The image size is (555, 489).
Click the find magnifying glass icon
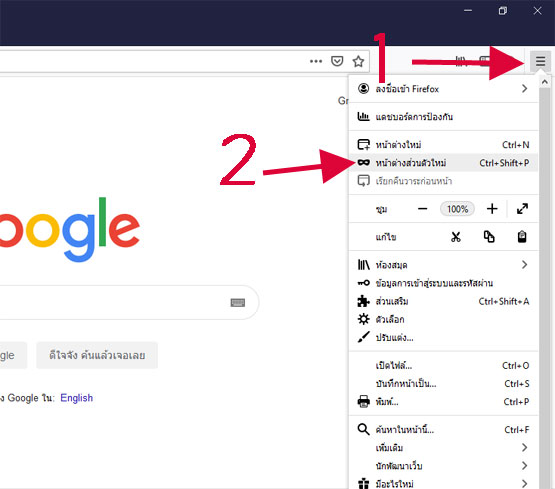pos(364,429)
